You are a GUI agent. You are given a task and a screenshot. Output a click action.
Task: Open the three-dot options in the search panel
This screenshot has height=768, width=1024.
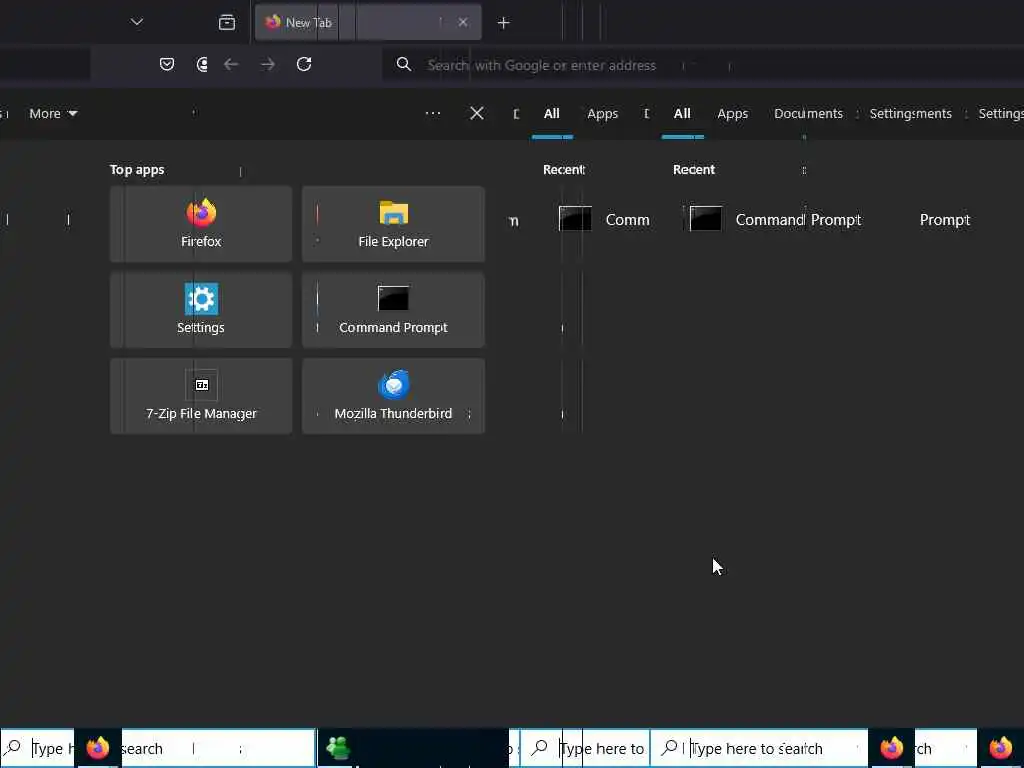click(433, 113)
